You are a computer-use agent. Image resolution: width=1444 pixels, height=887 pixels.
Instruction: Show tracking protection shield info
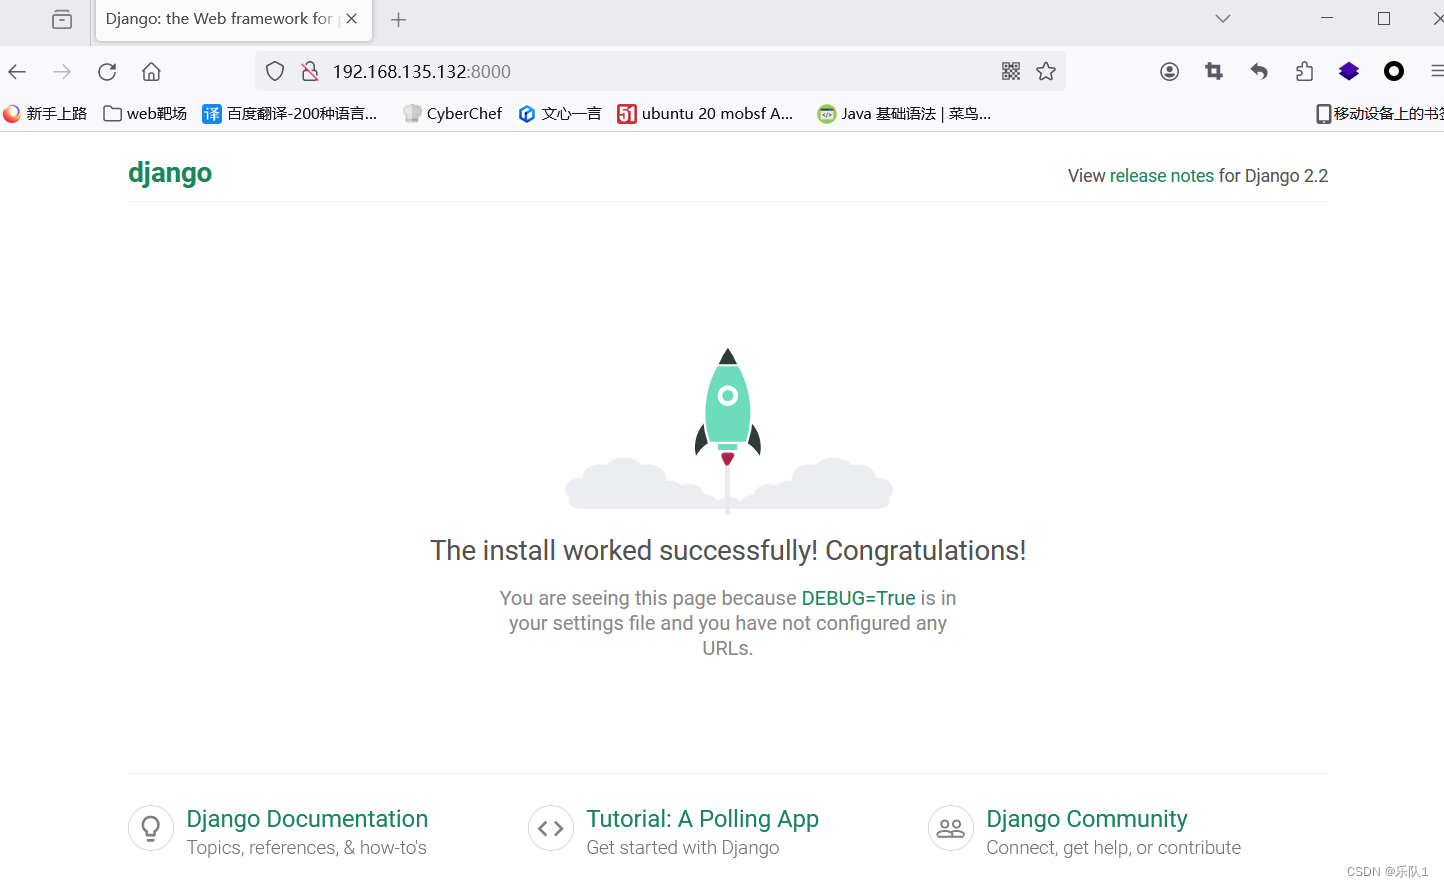click(x=275, y=71)
